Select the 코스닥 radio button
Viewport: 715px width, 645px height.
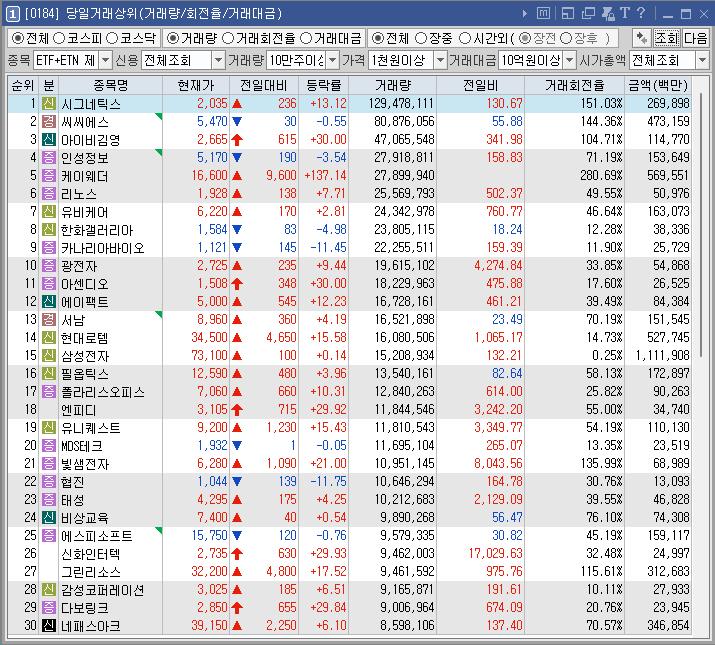[x=112, y=38]
